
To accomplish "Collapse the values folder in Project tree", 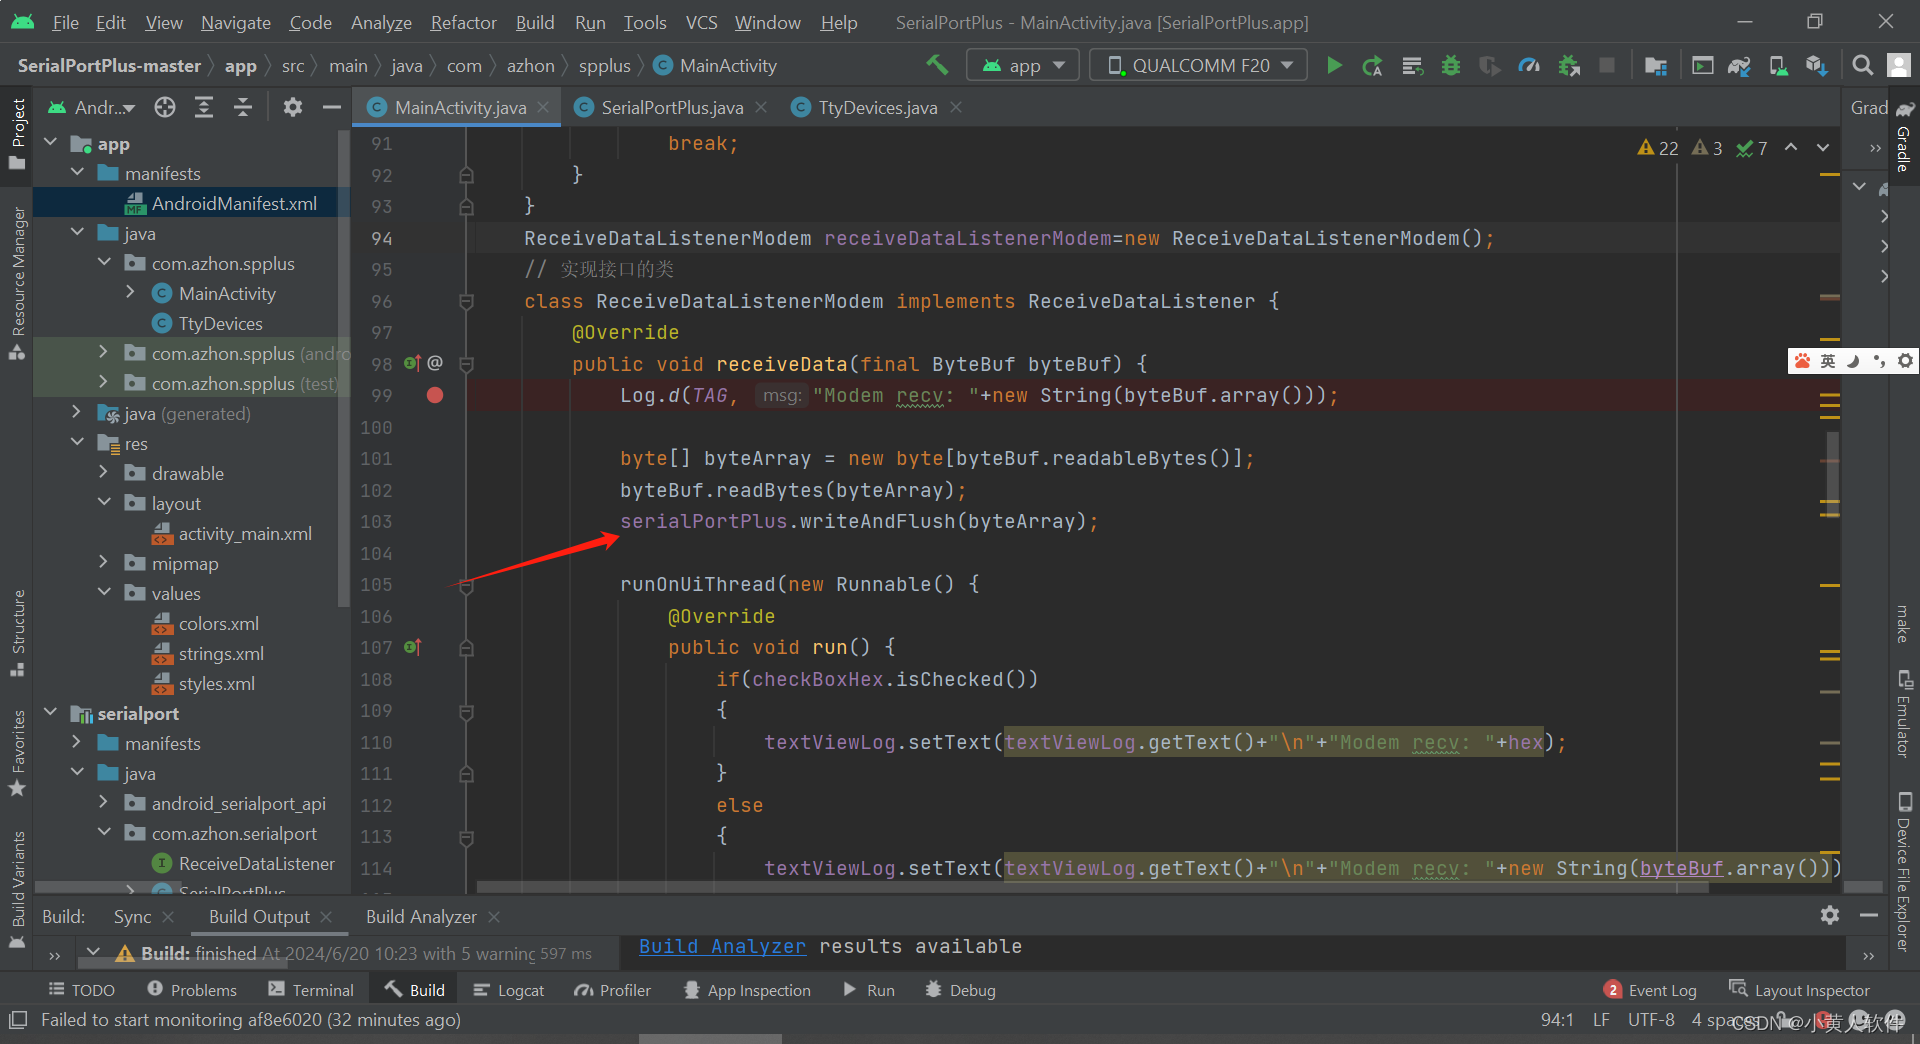I will pos(104,592).
